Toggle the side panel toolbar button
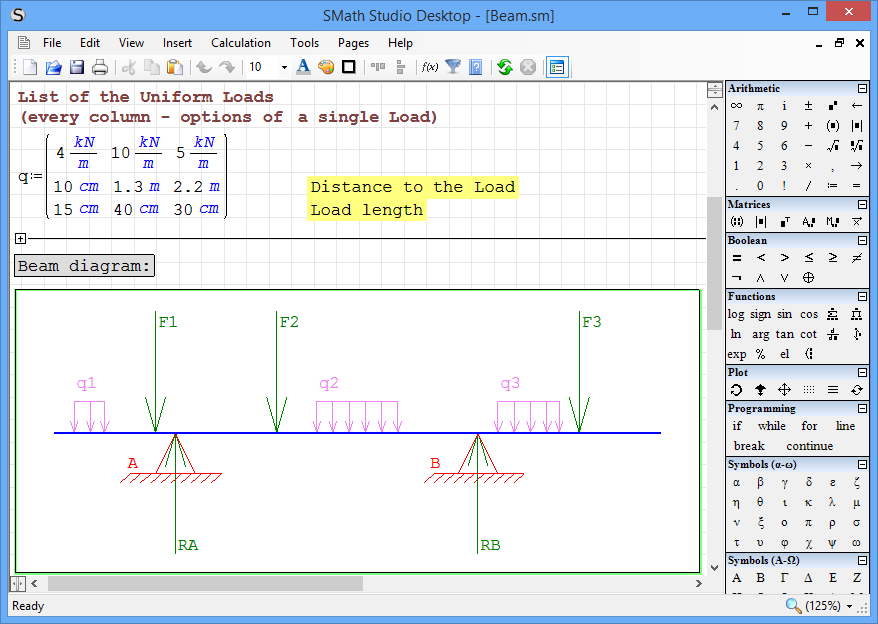 pos(557,67)
